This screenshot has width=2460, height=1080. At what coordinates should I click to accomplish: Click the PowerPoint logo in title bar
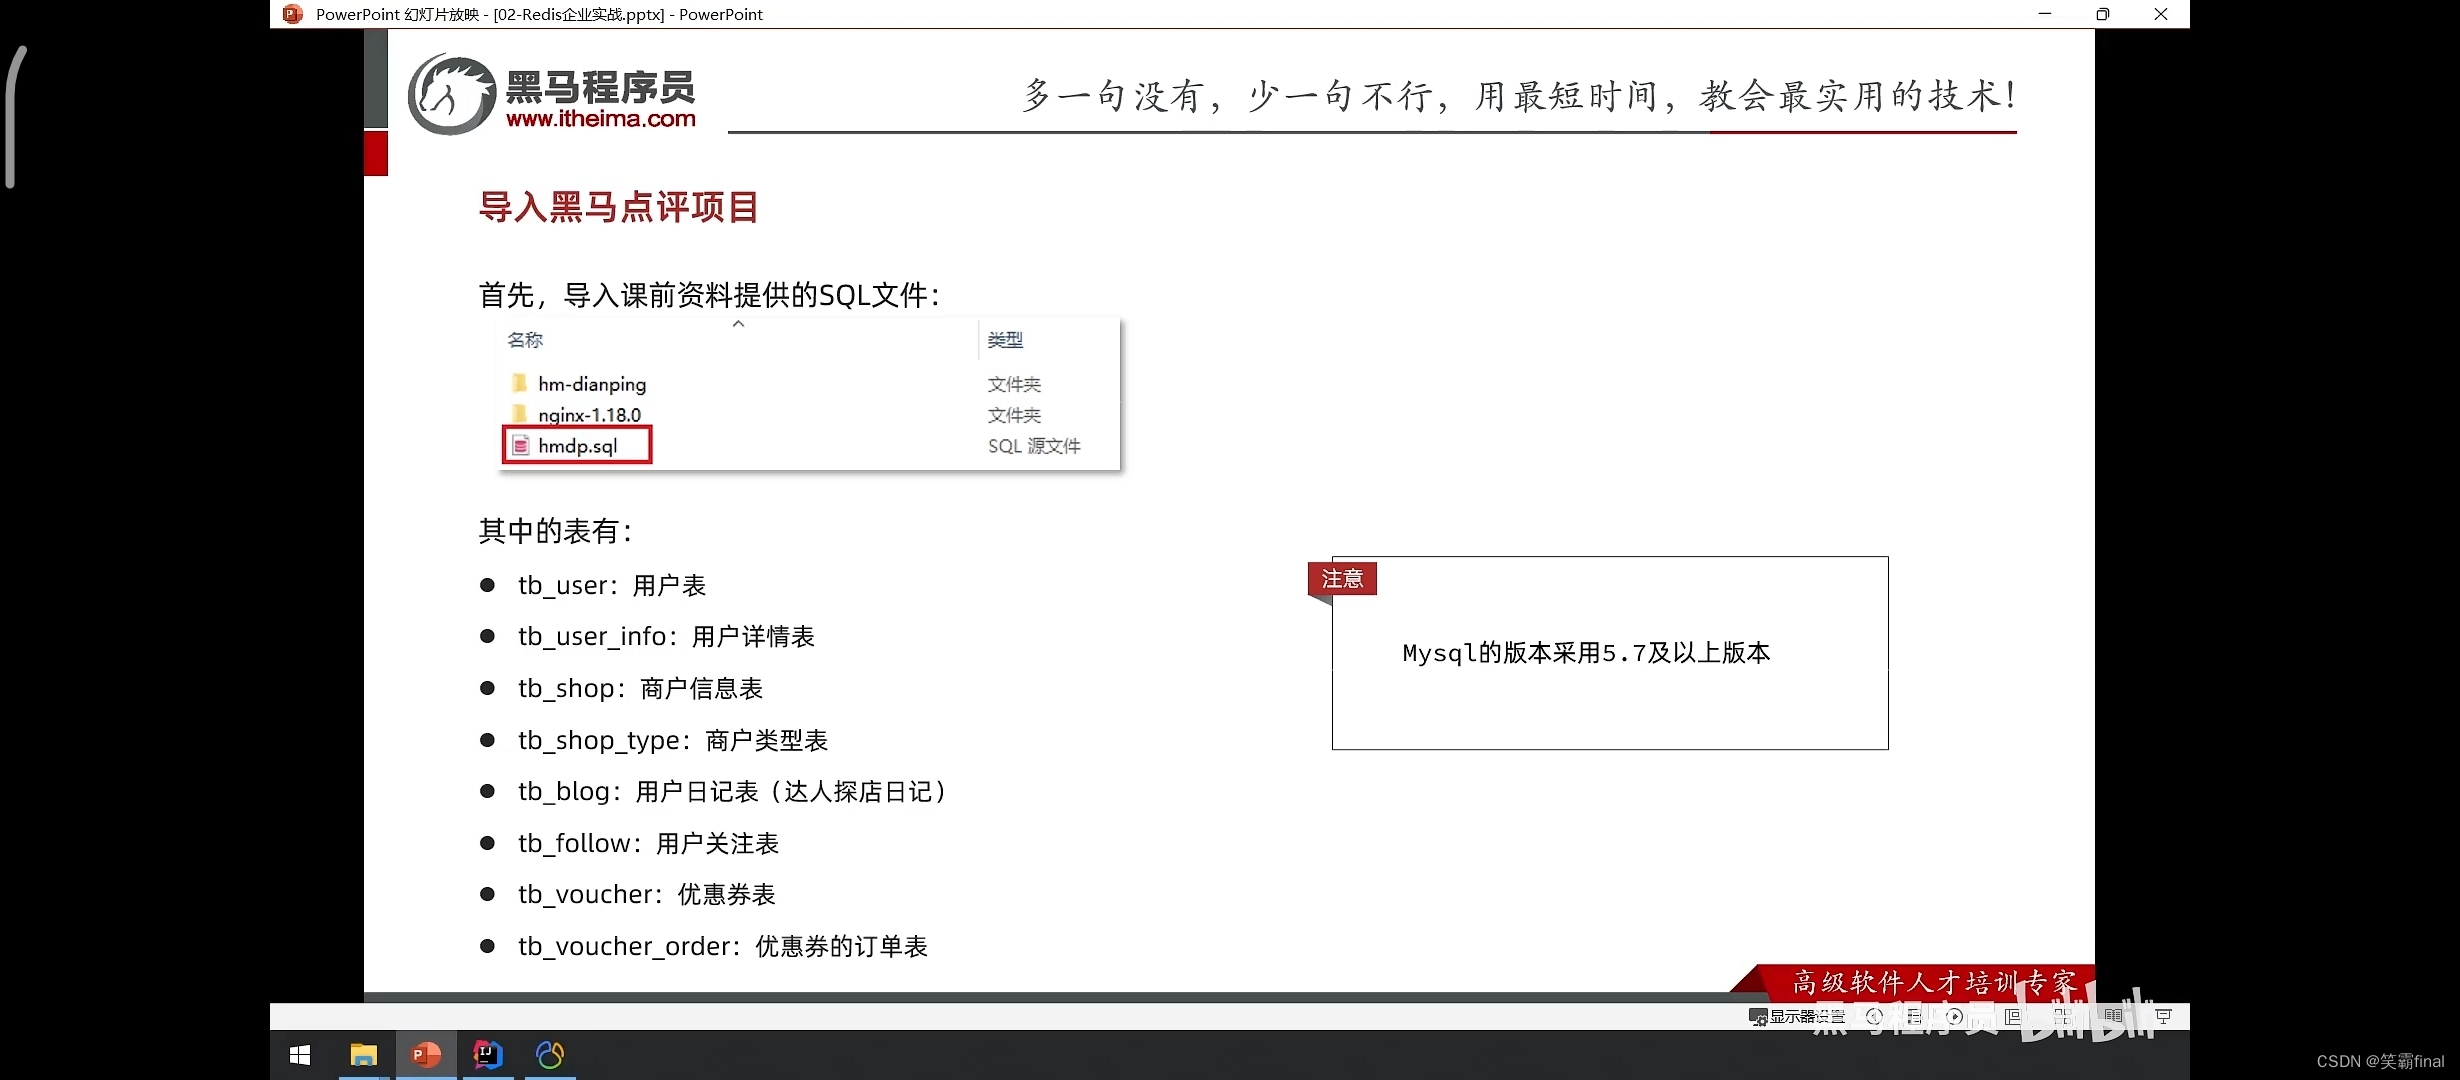tap(292, 14)
